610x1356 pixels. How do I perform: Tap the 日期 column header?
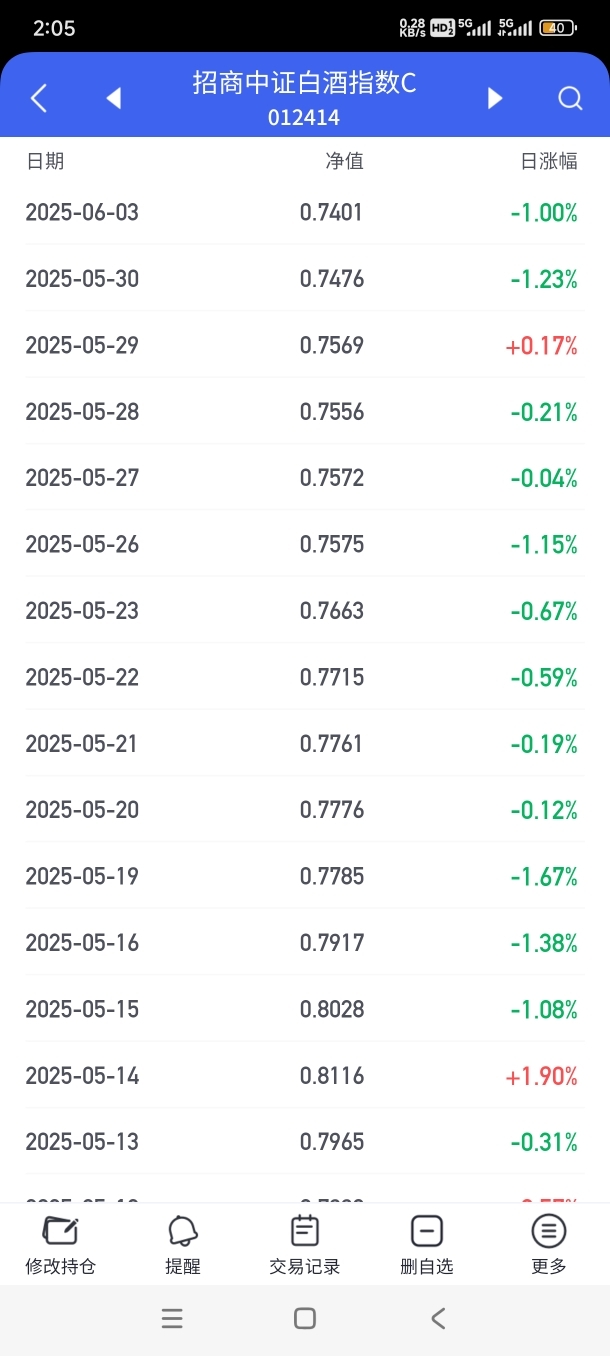(45, 161)
